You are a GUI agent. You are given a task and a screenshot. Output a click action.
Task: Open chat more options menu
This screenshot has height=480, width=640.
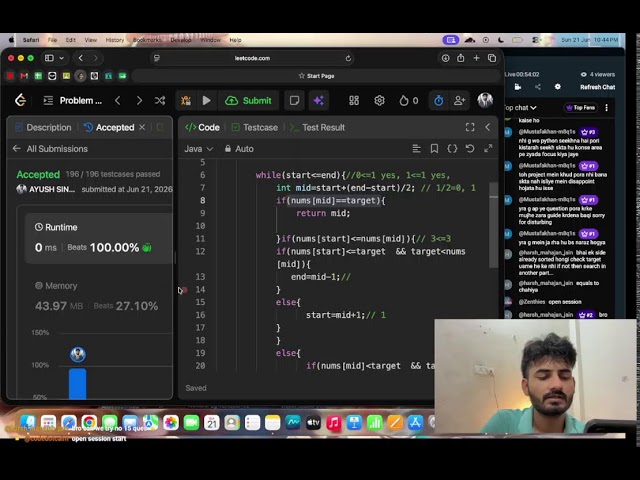(607, 108)
